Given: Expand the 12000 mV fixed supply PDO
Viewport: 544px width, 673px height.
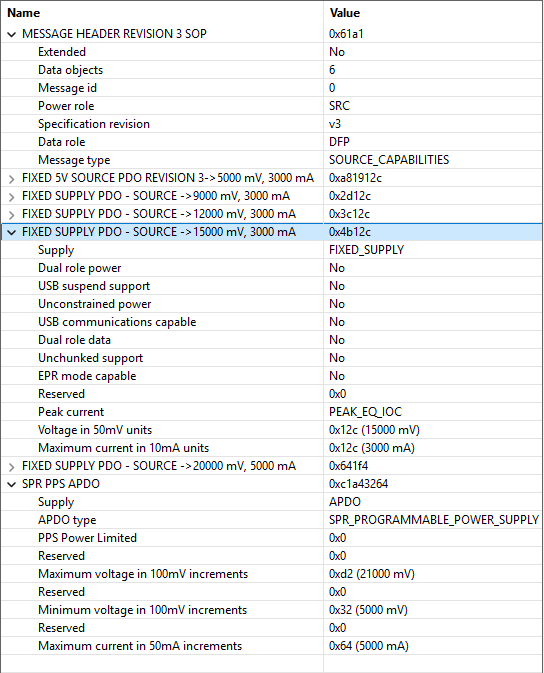Looking at the screenshot, I should pos(12,215).
